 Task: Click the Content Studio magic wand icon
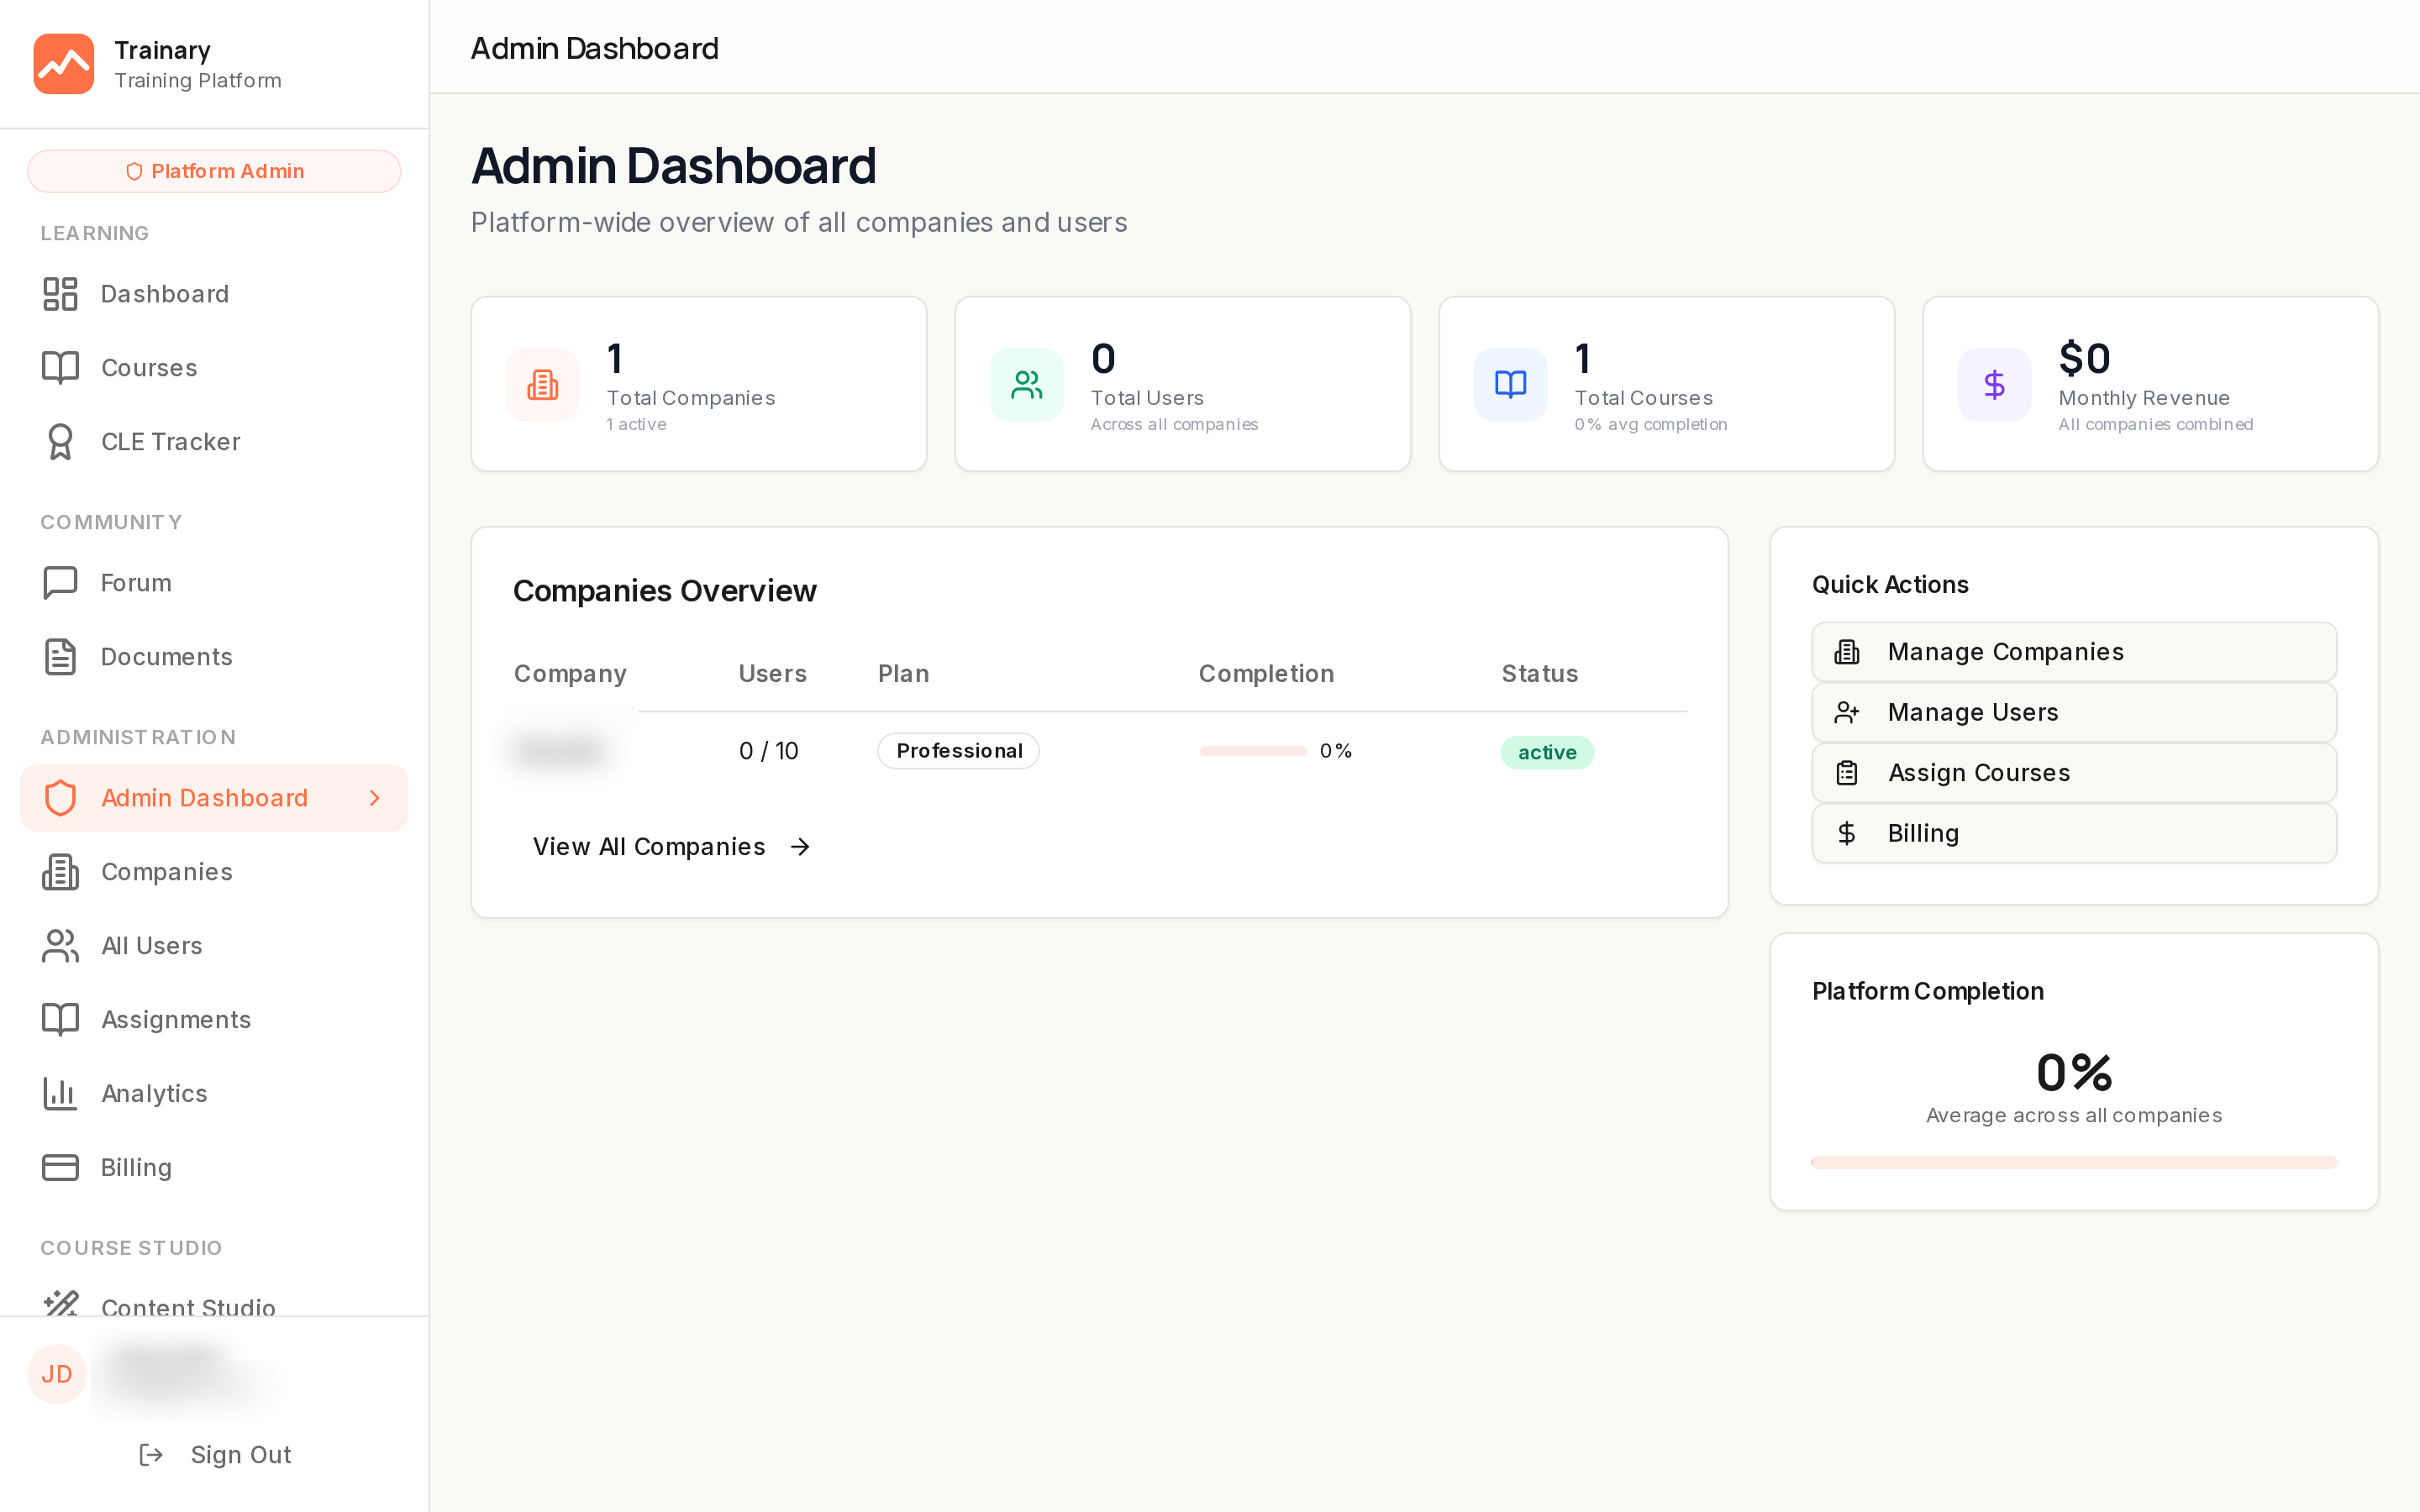pyautogui.click(x=60, y=1303)
